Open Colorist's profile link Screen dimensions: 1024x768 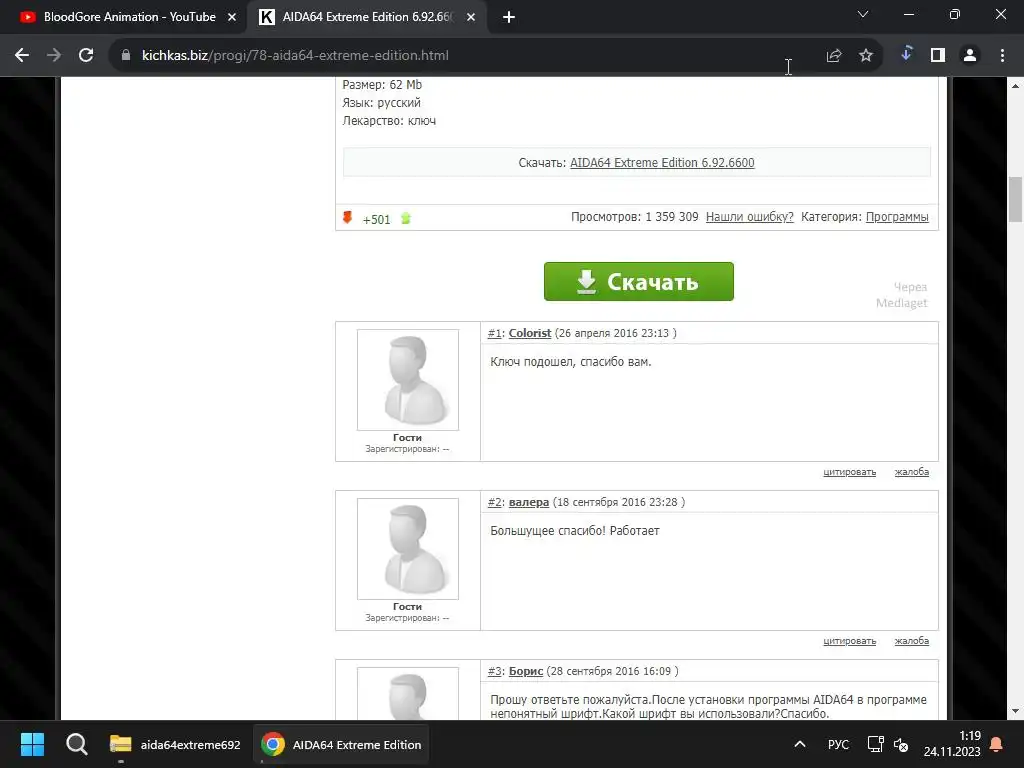click(x=530, y=333)
